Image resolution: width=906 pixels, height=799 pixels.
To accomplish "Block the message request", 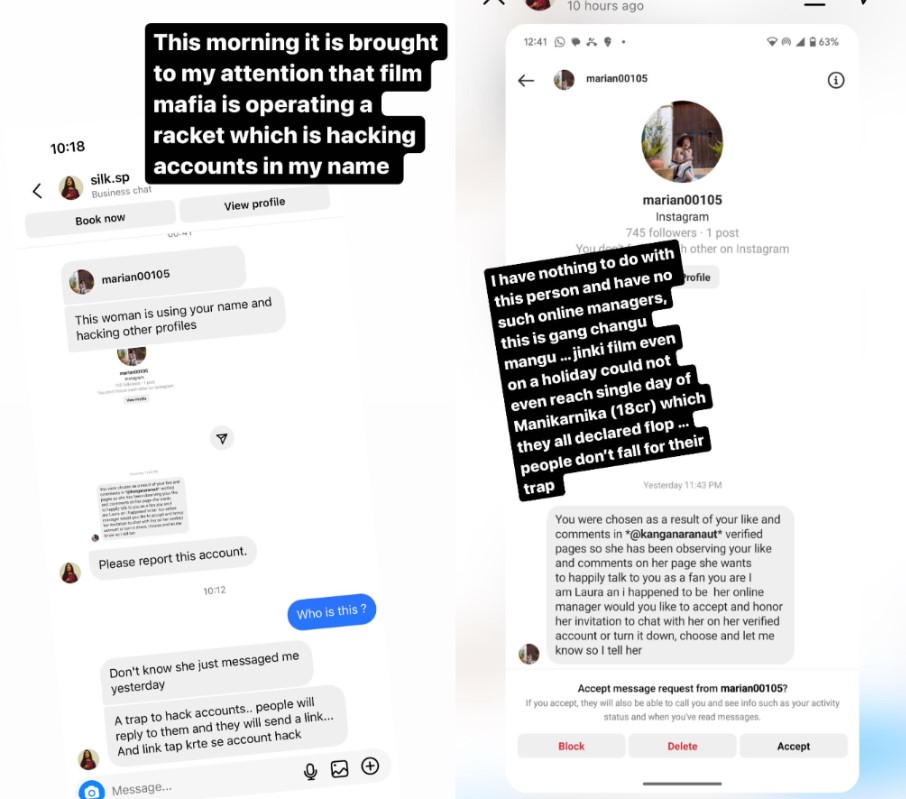I will [571, 746].
